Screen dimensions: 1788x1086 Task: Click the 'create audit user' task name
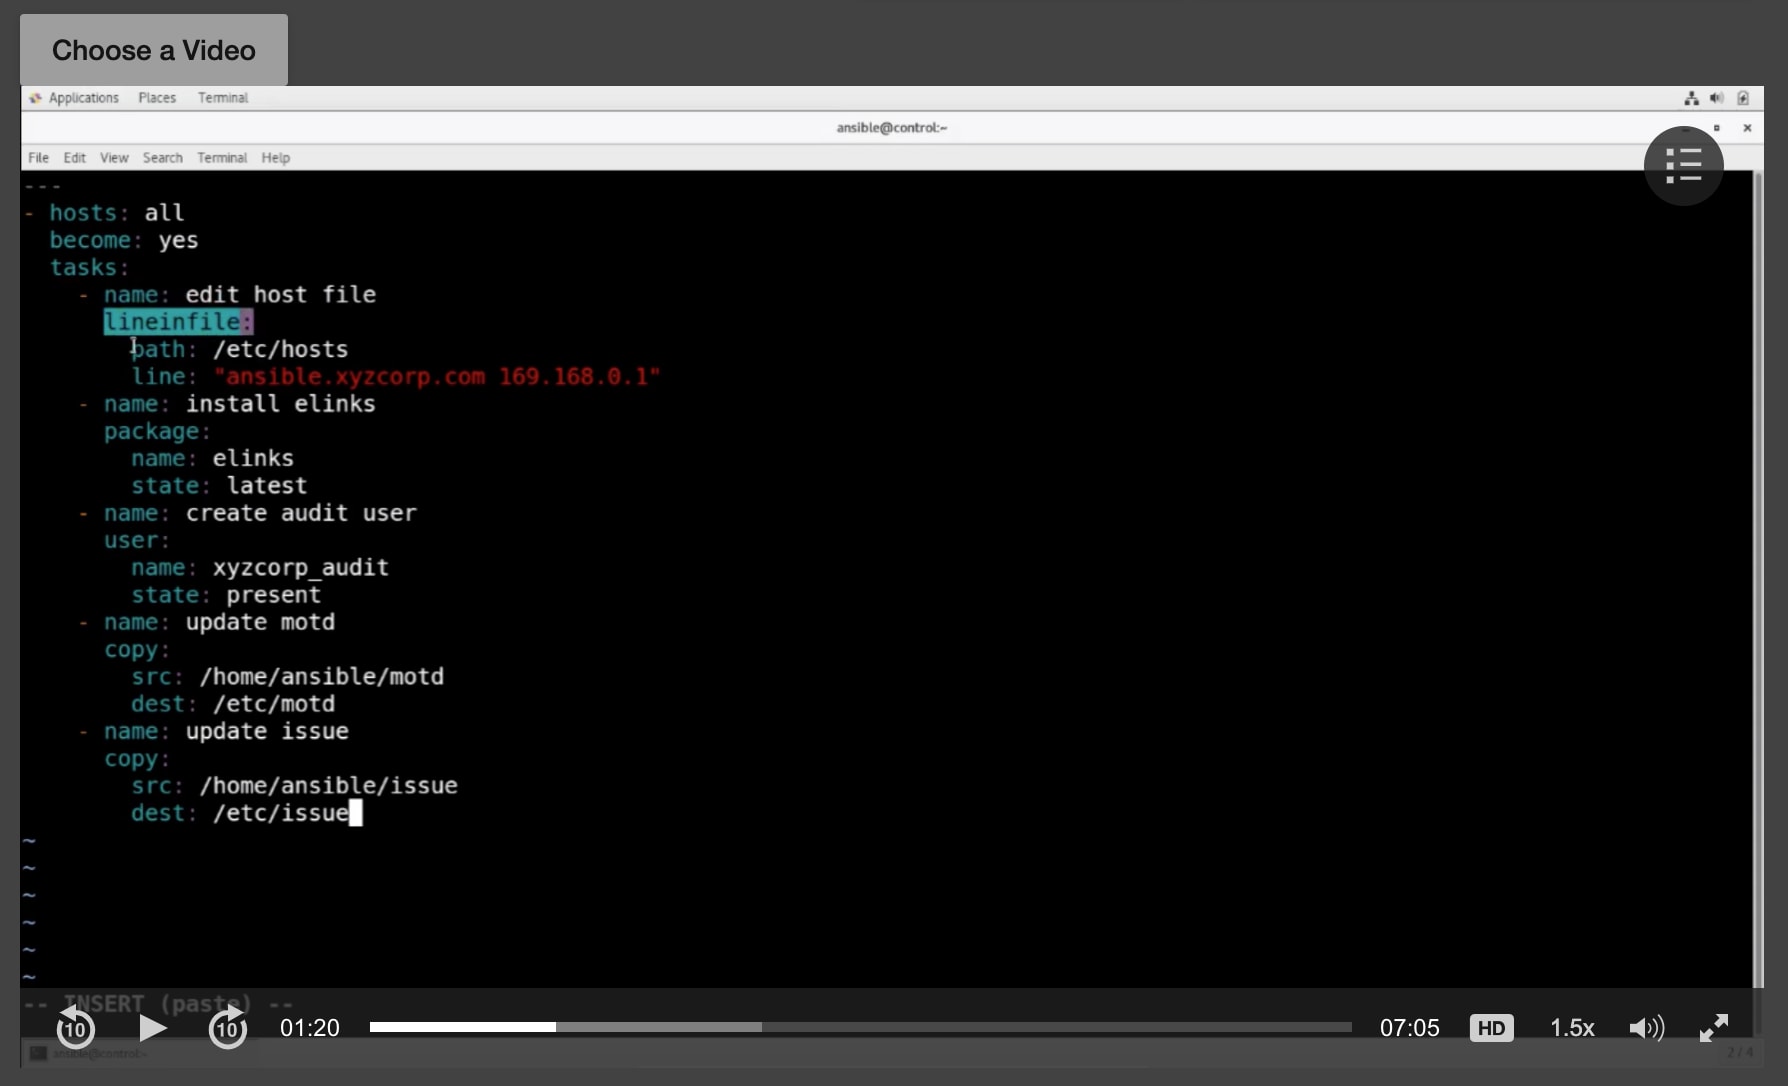point(301,513)
